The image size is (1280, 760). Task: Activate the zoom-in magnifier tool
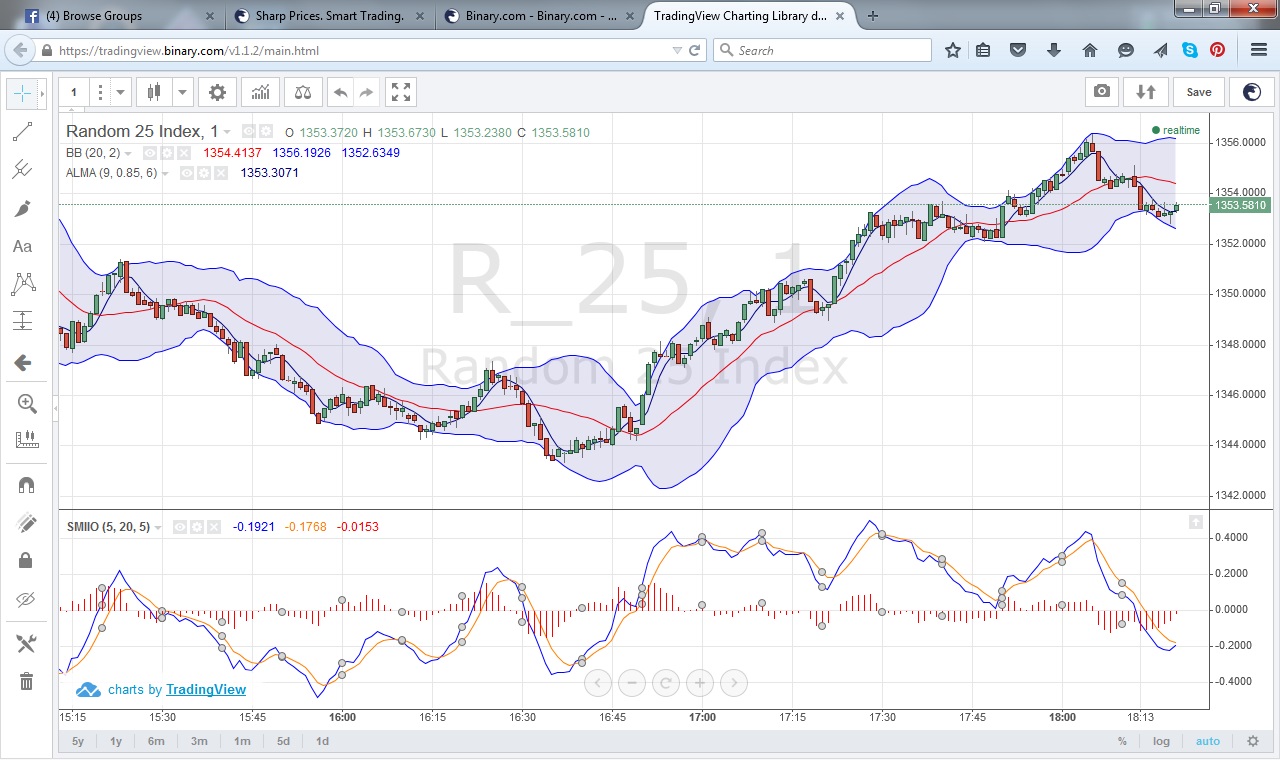[x=26, y=404]
